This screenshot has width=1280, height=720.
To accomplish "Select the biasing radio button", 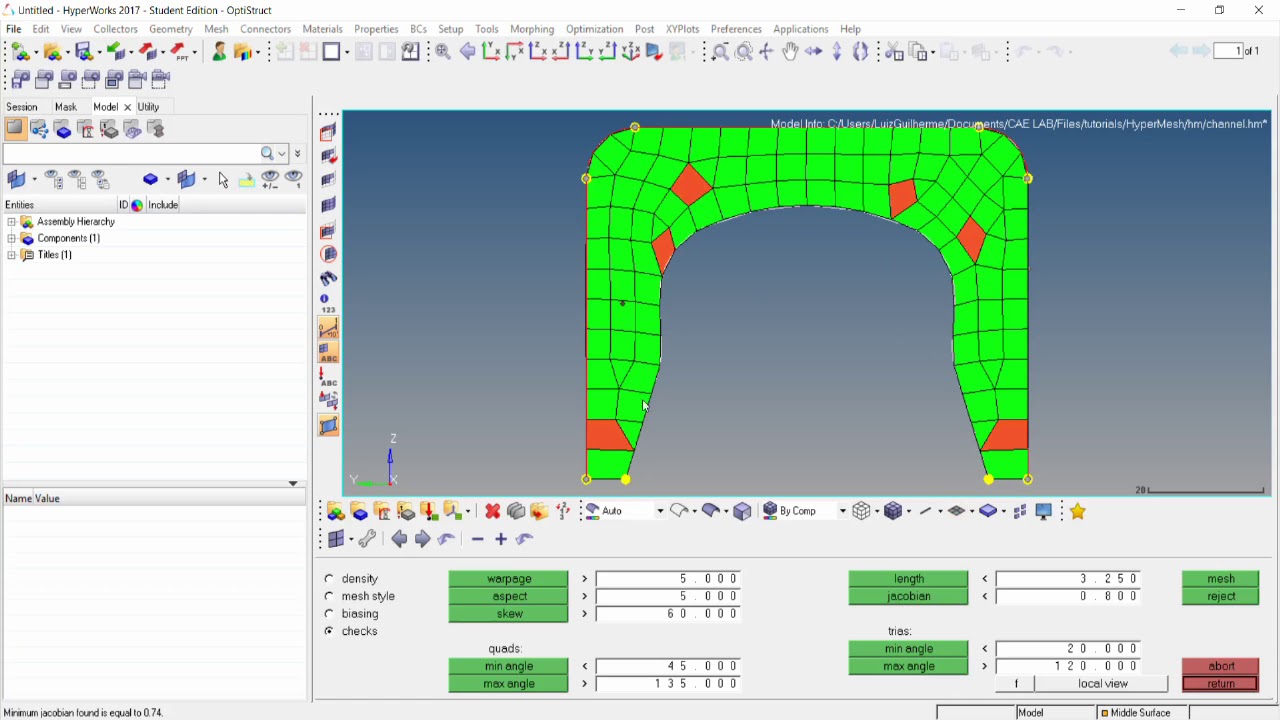I will 329,614.
